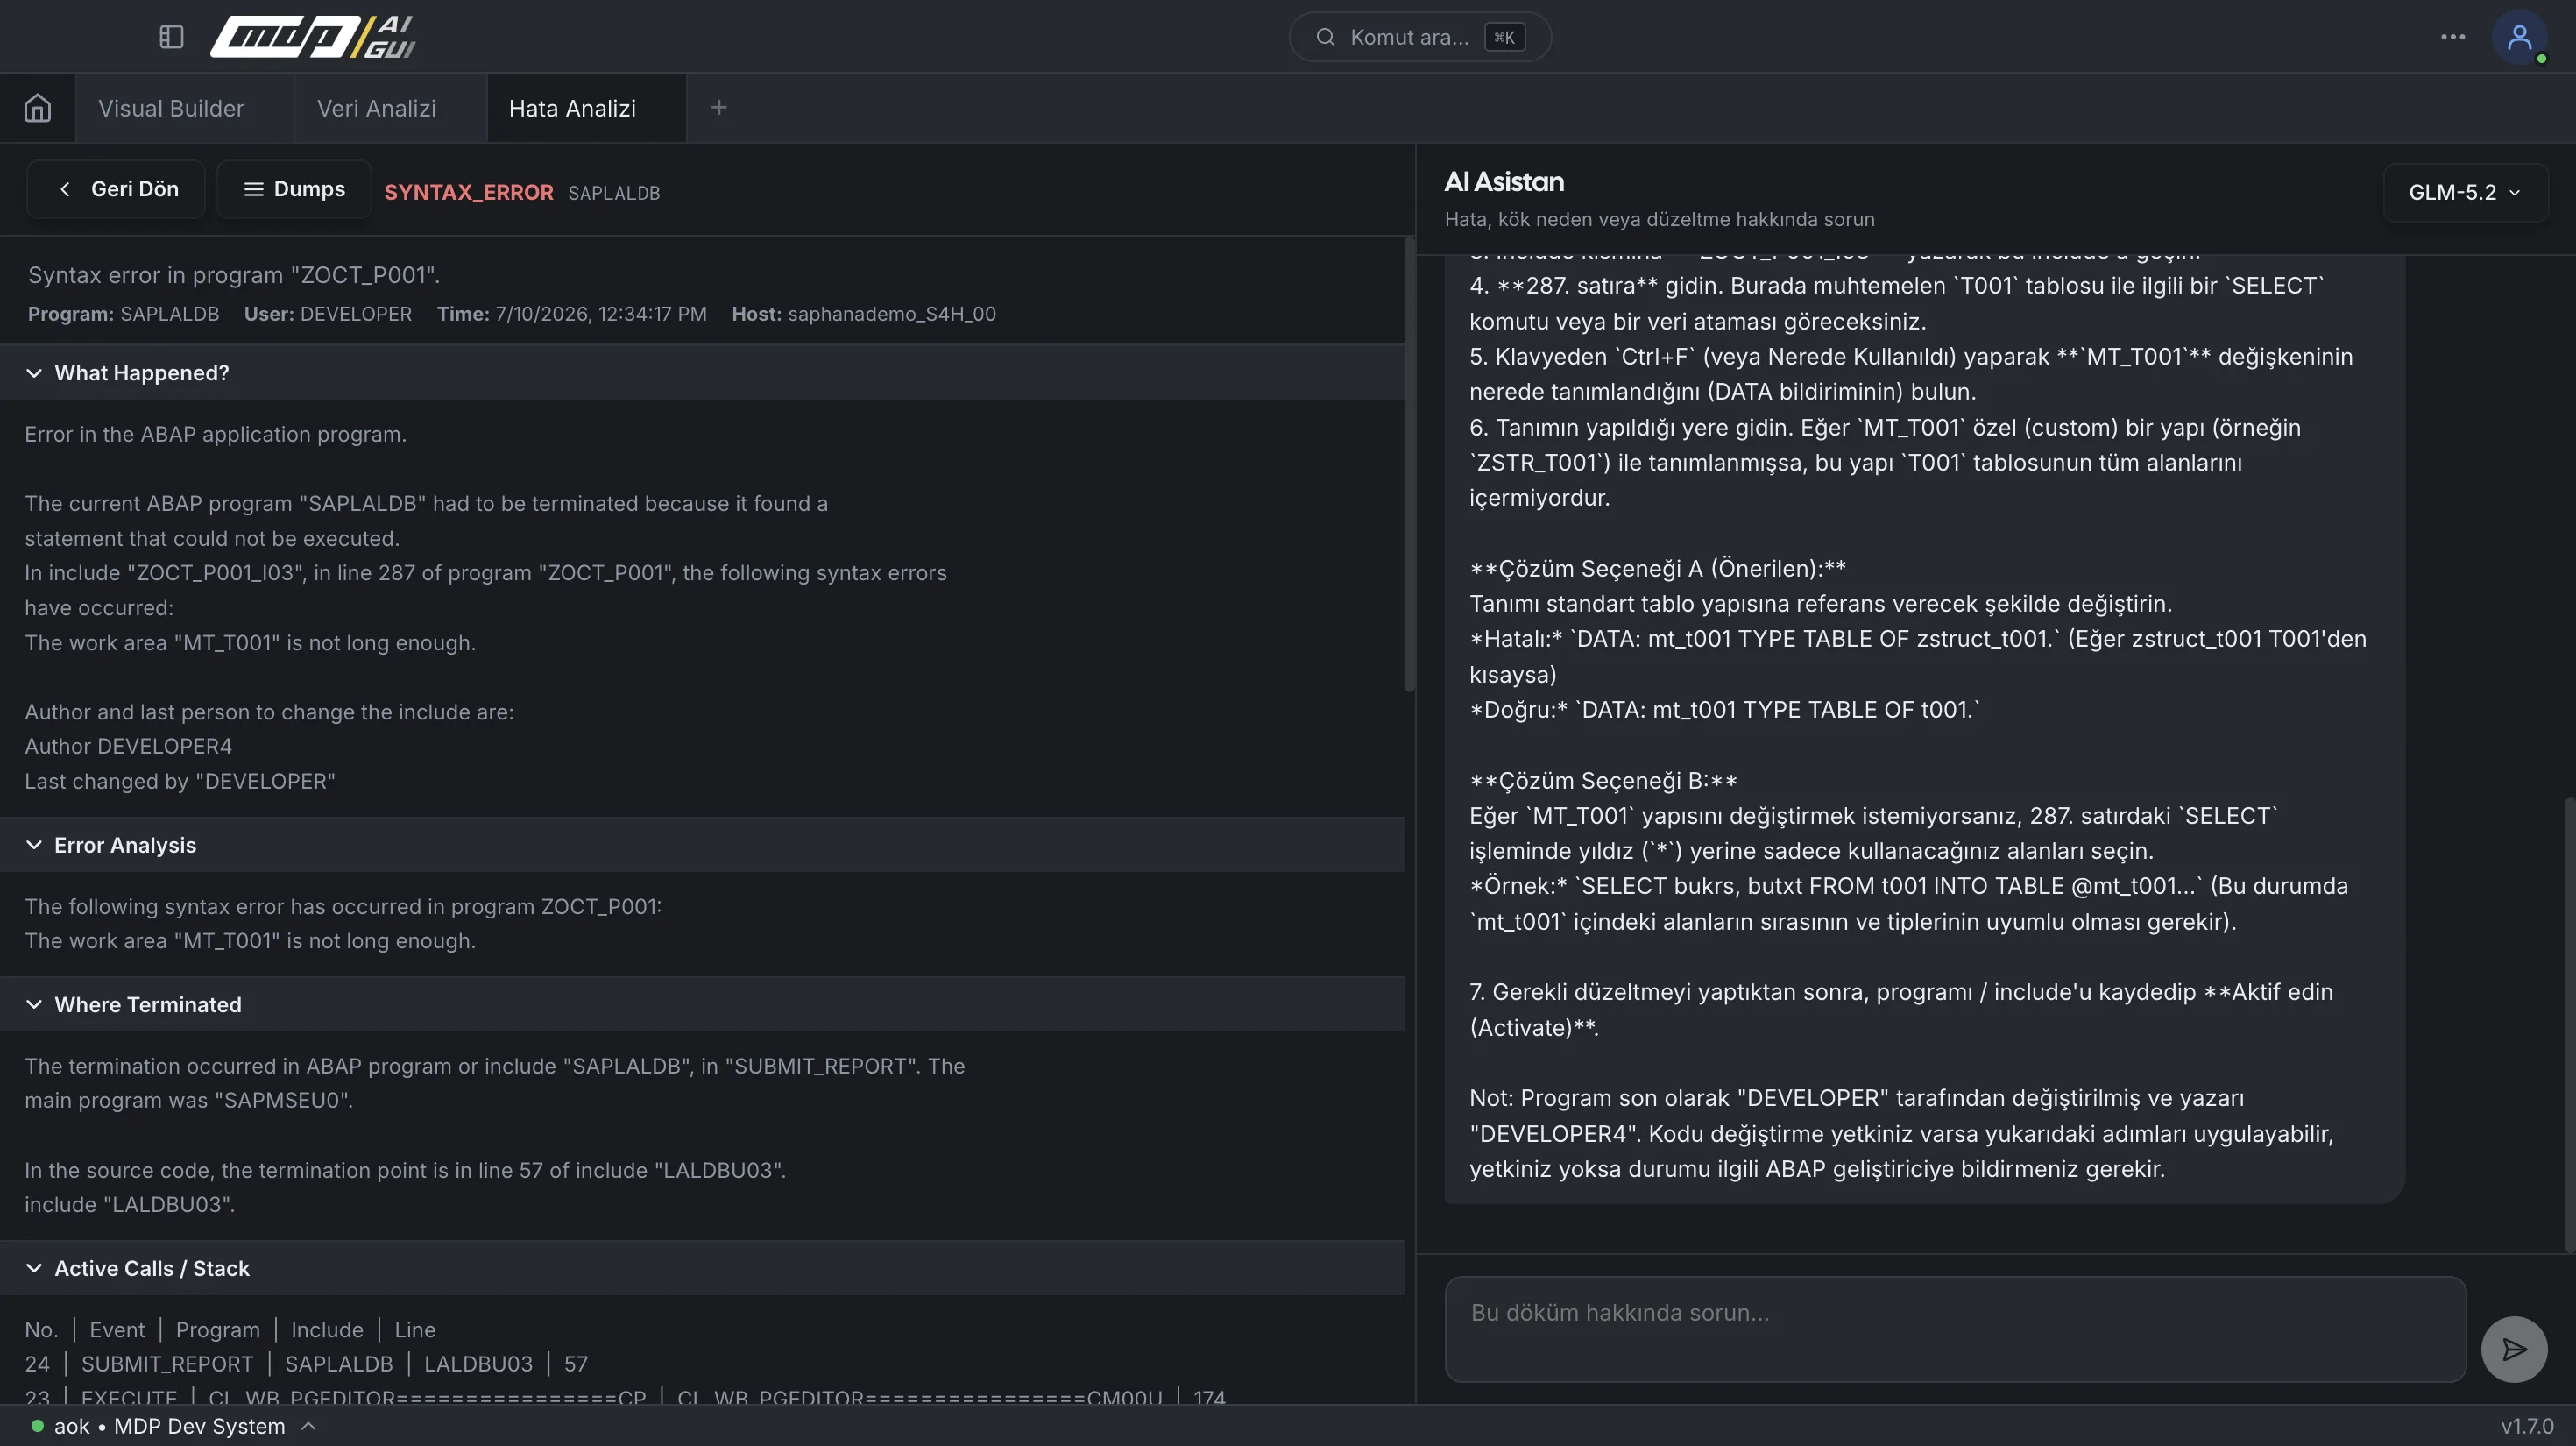Click the SUBMIT_REPORT stack row 24

tap(306, 1364)
